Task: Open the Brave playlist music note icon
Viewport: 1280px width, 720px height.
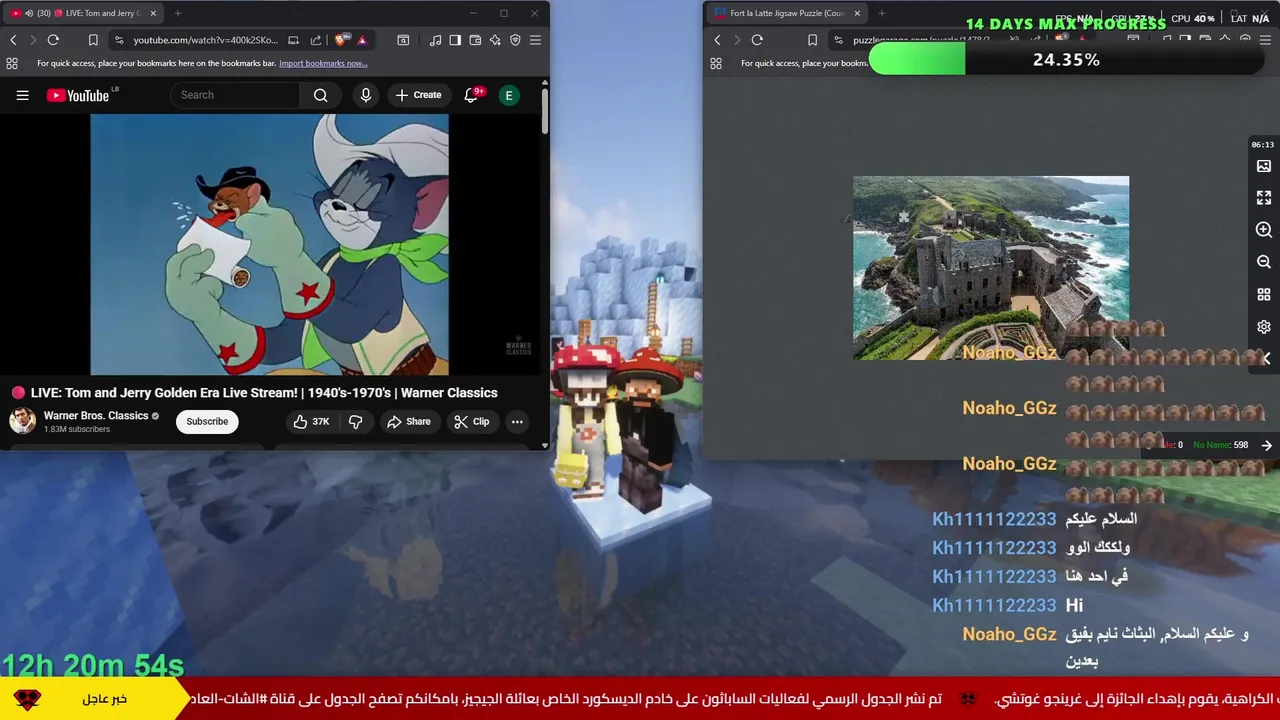Action: [x=435, y=40]
